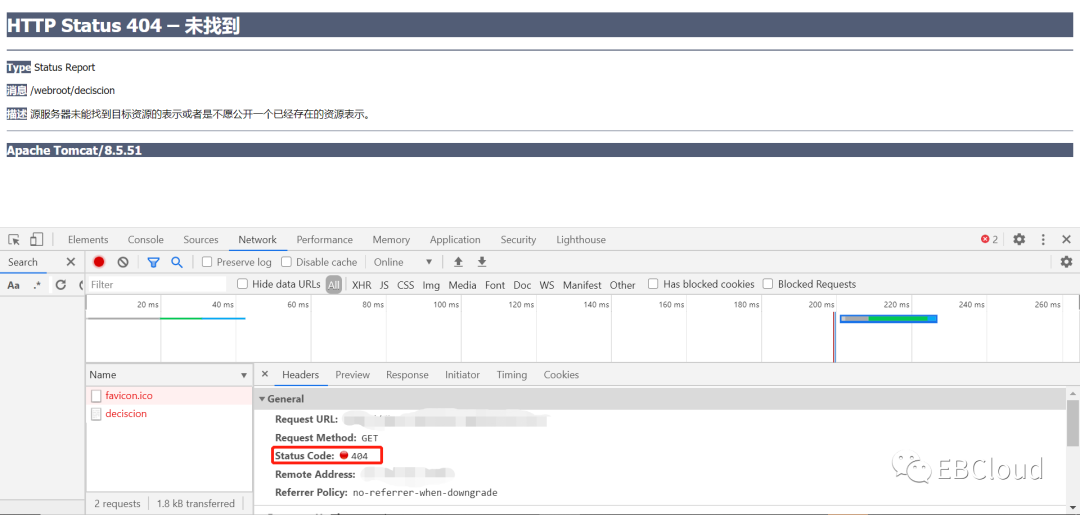Switch to the Console tab

pyautogui.click(x=145, y=240)
